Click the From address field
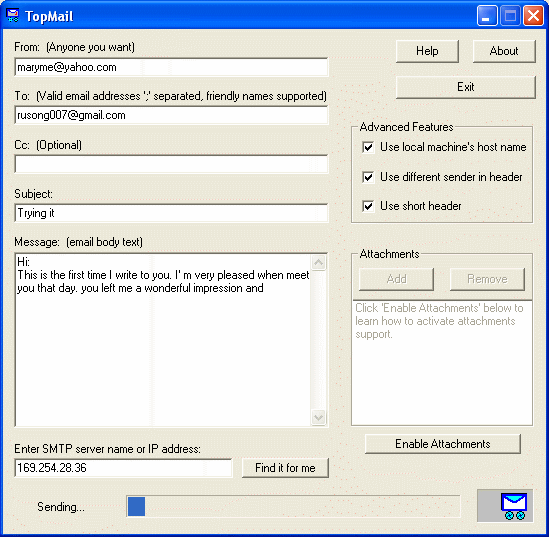Screen dimensions: 549x537 171,67
